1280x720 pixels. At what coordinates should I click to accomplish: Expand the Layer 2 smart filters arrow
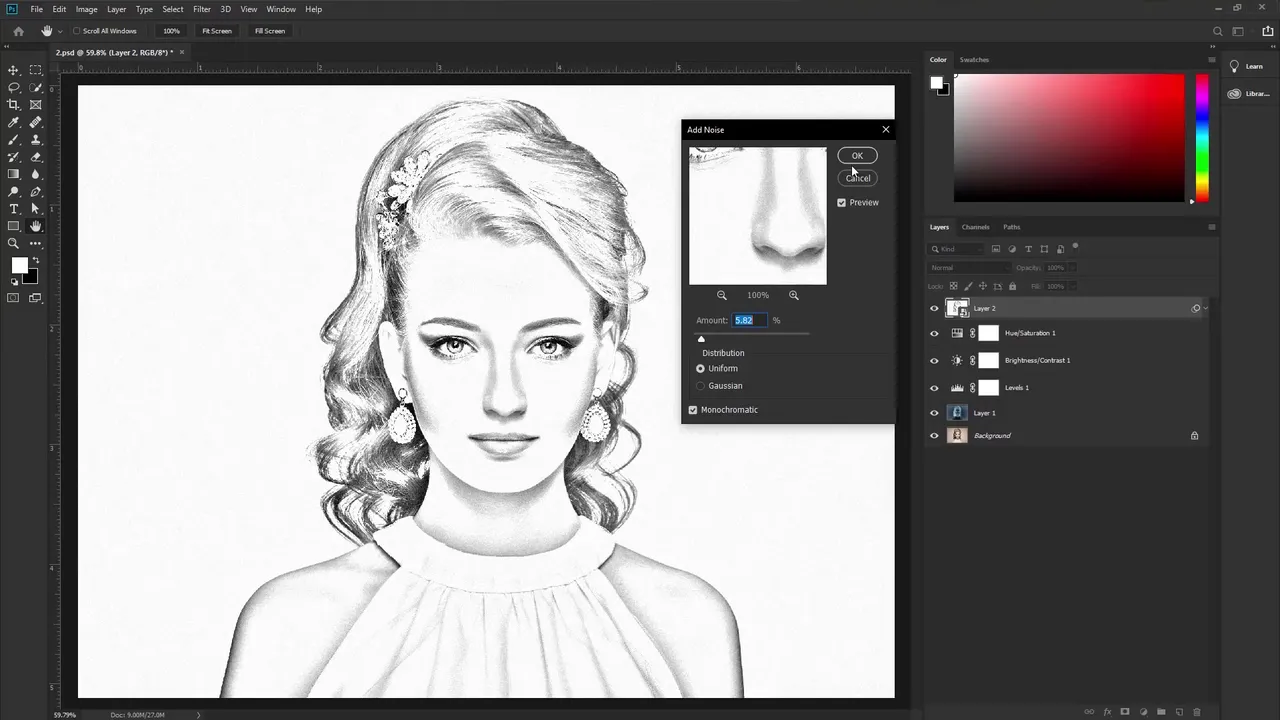tap(1206, 309)
